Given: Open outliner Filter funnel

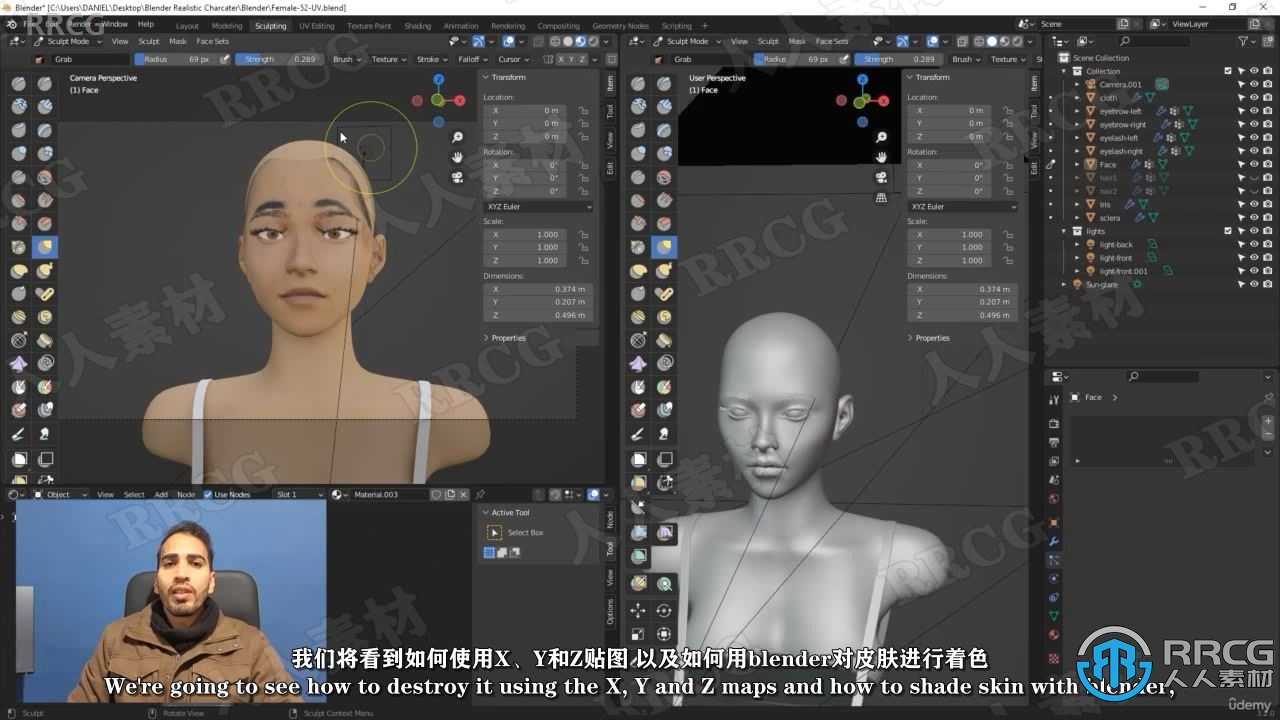Looking at the screenshot, I should click(x=1245, y=41).
